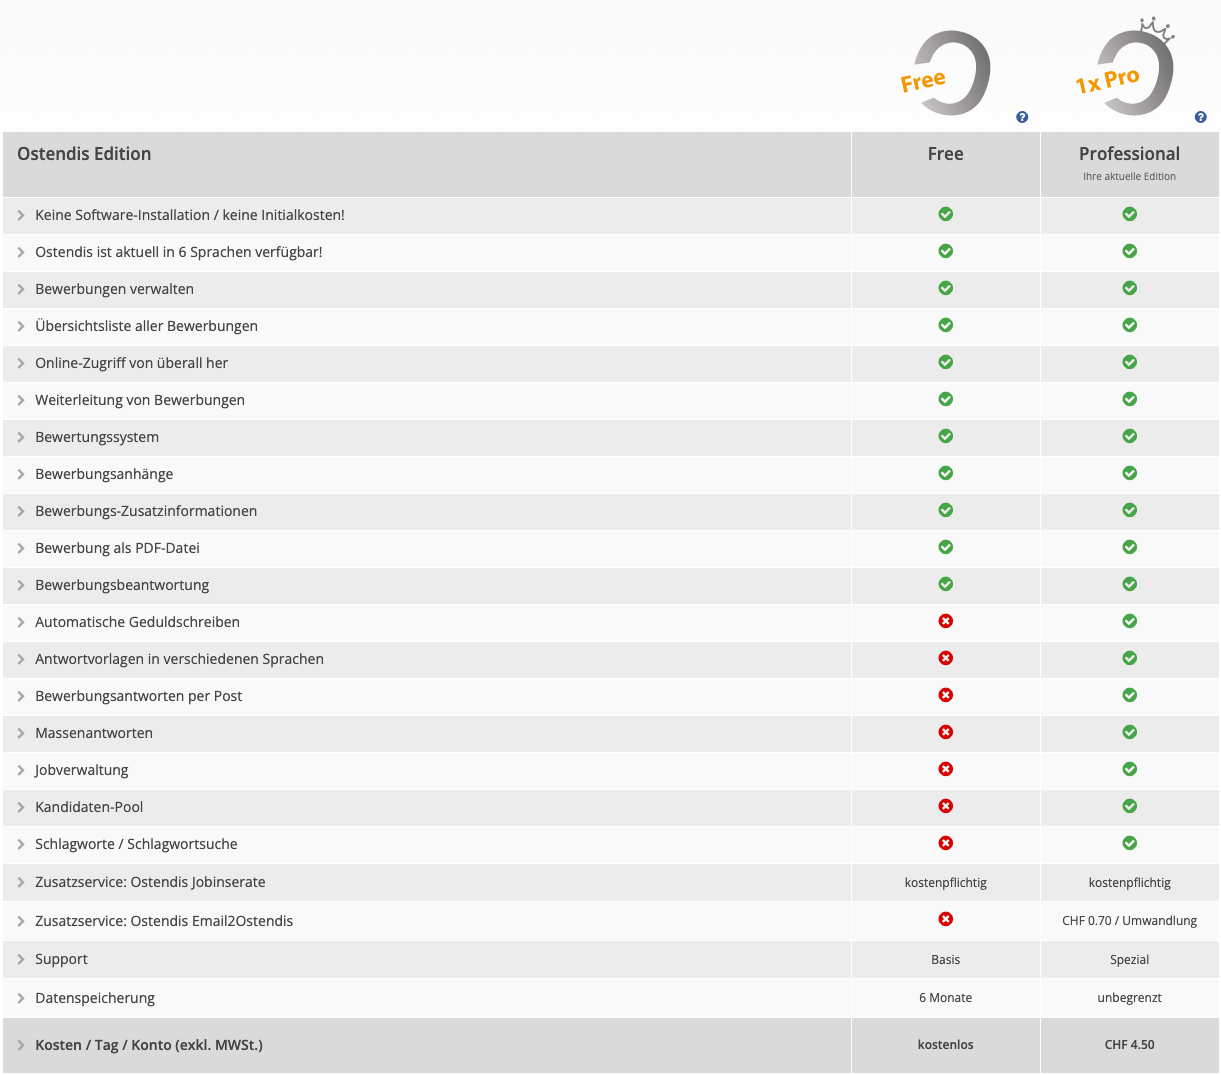Viewport: 1221px width, 1075px height.
Task: Open Bewerbung als PDF-Datei label
Action: pyautogui.click(x=118, y=548)
